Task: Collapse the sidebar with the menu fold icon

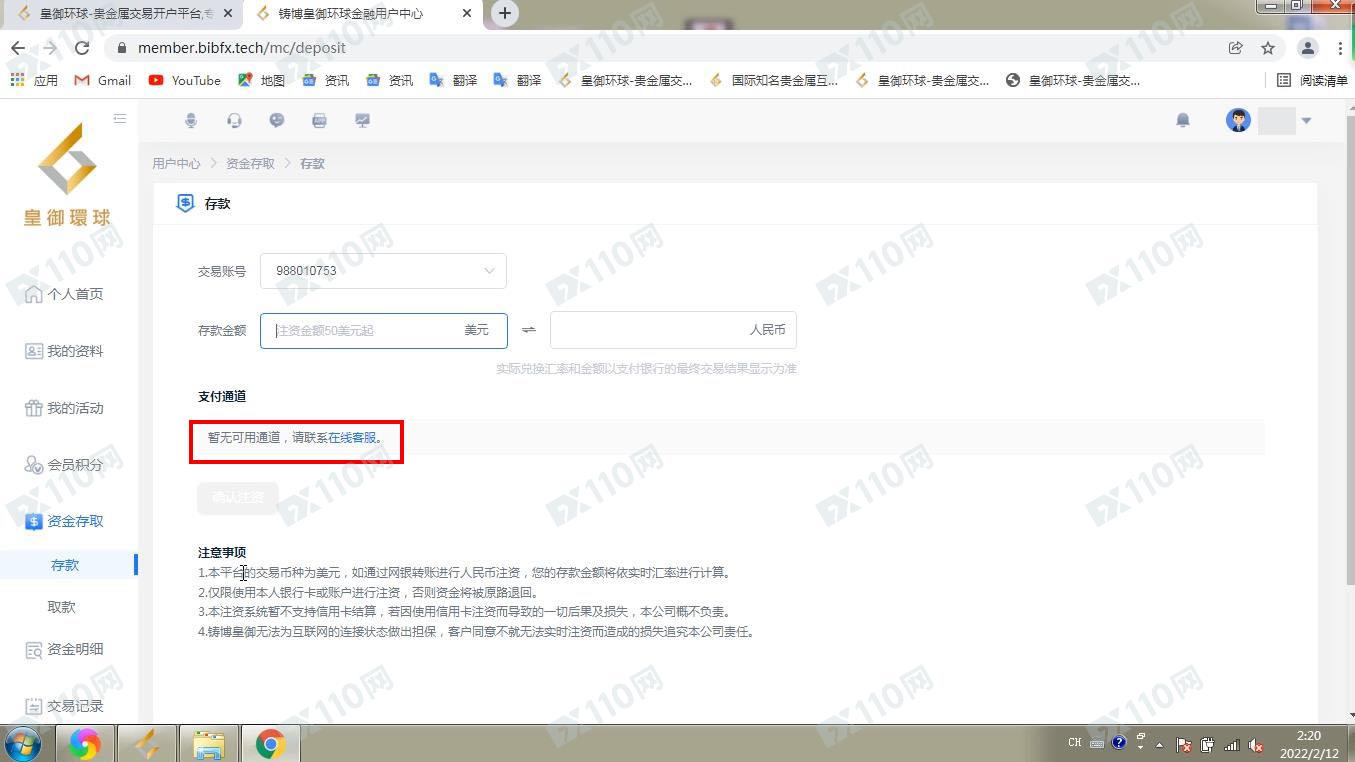Action: [120, 118]
